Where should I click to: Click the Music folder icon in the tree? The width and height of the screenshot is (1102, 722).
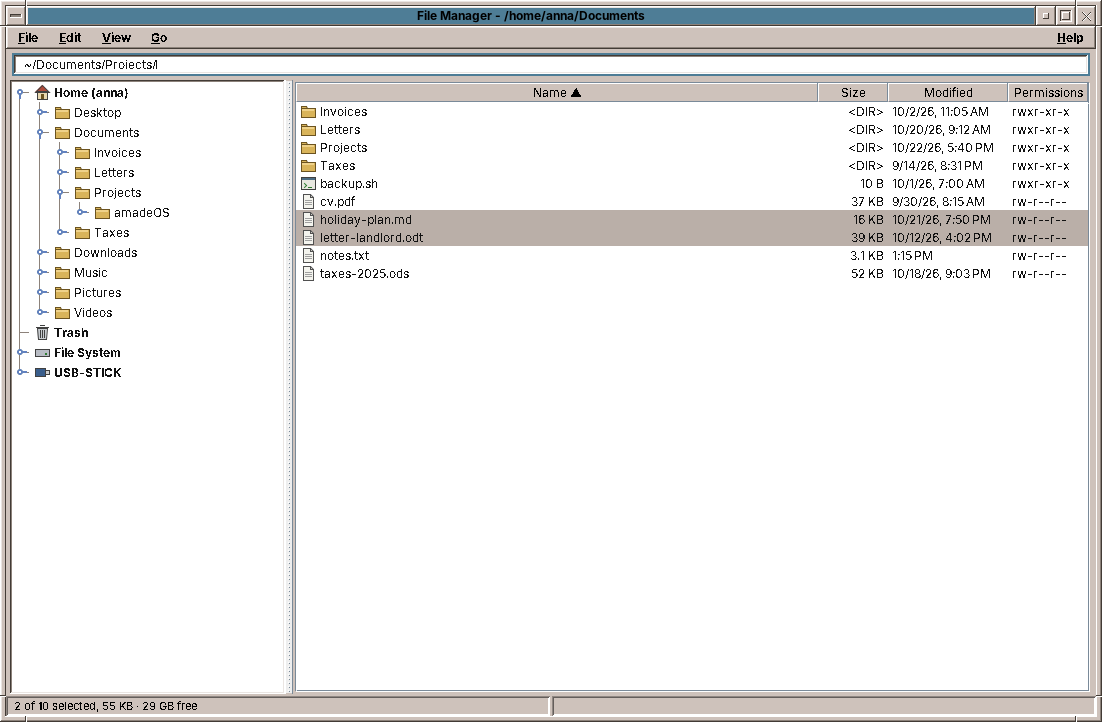63,273
